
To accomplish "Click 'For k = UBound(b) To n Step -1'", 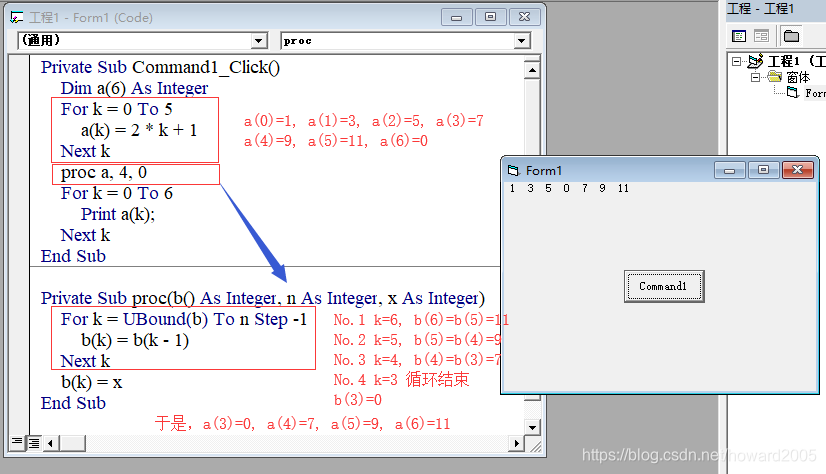I will [x=183, y=320].
